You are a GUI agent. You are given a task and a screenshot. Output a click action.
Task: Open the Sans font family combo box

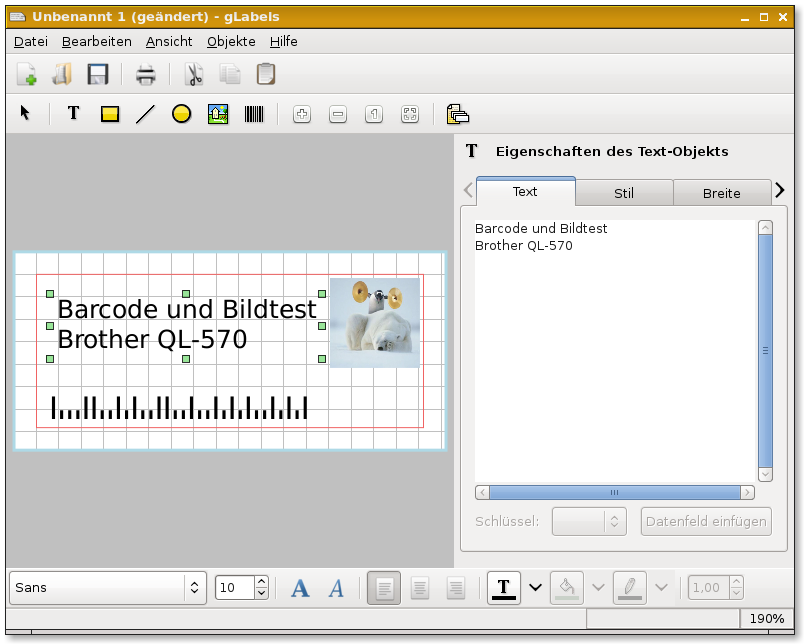tap(108, 588)
